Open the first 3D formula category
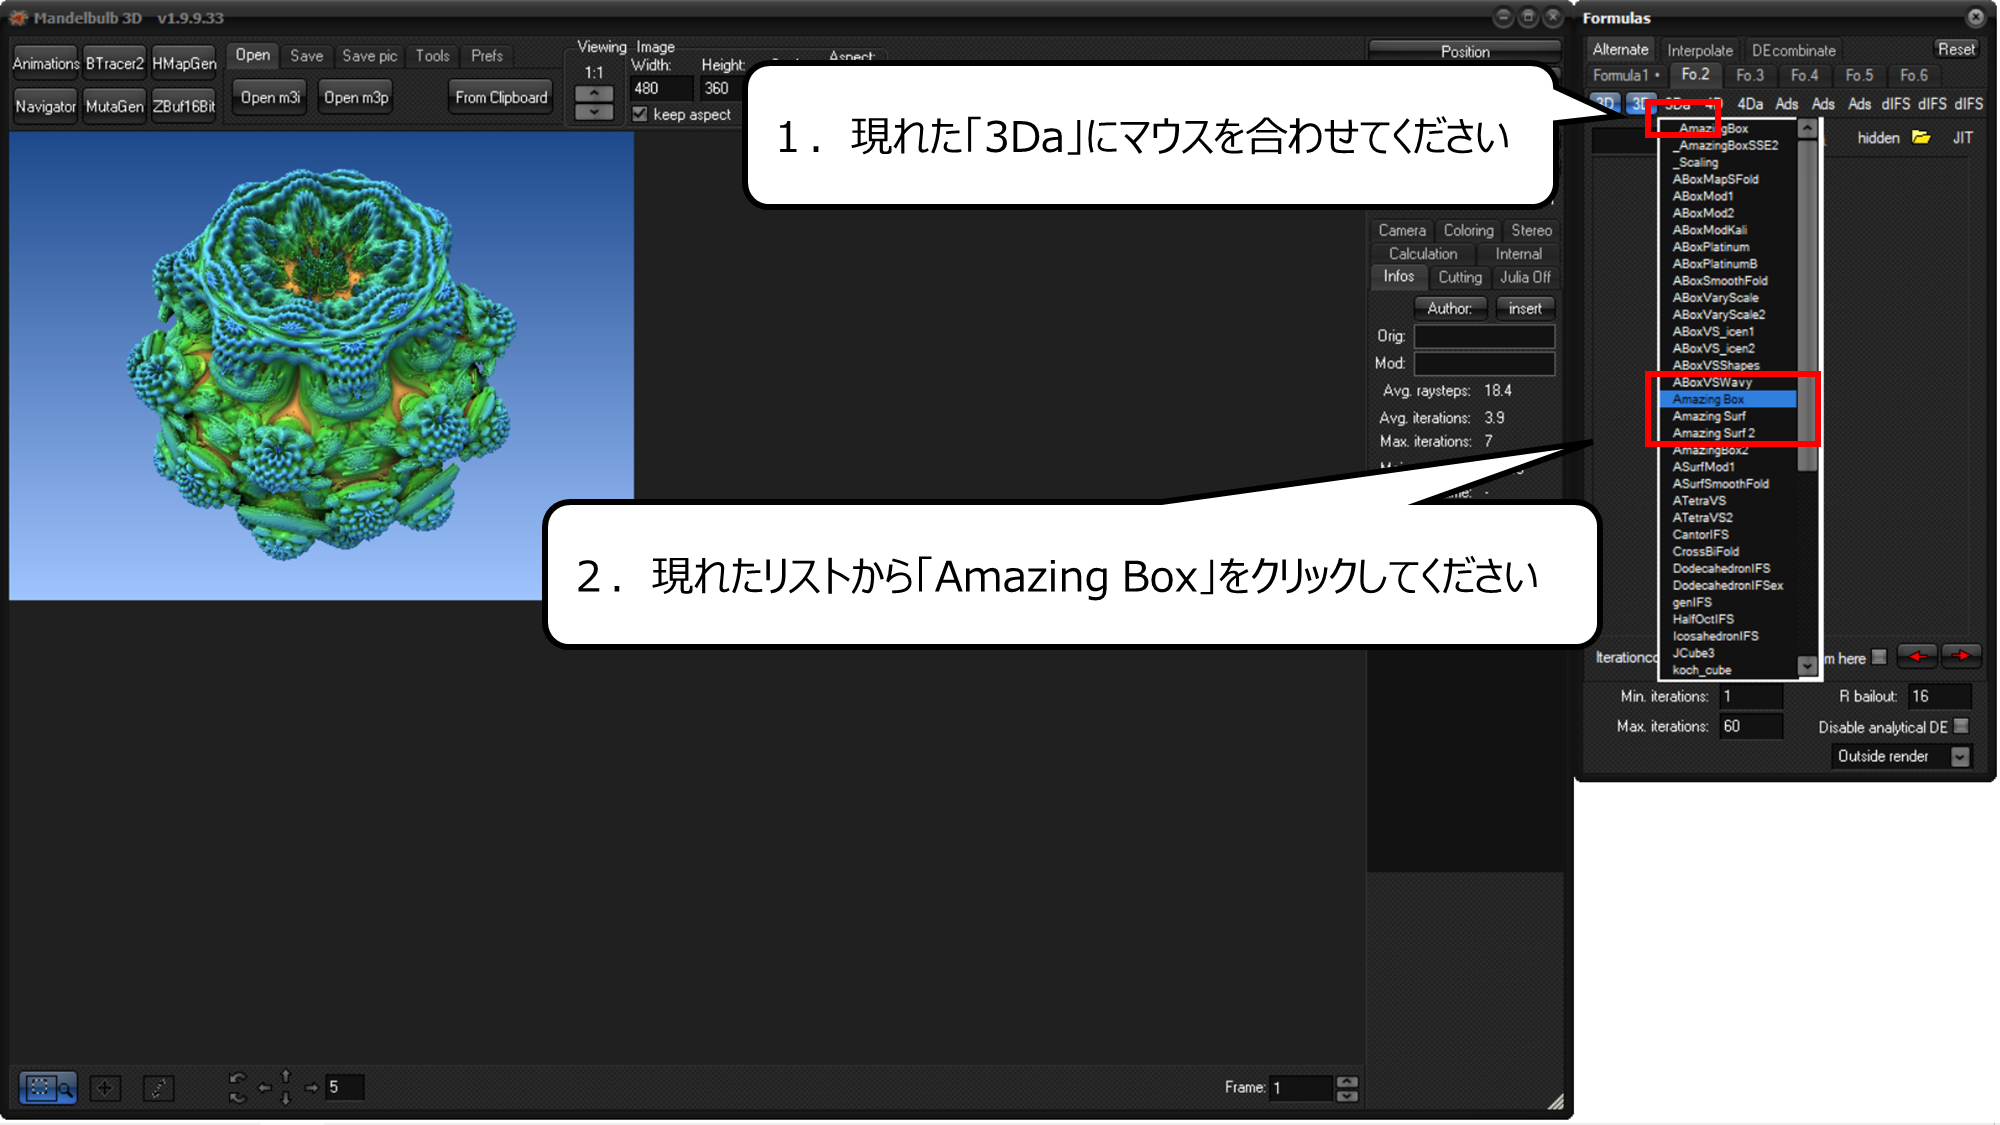 (x=1604, y=104)
